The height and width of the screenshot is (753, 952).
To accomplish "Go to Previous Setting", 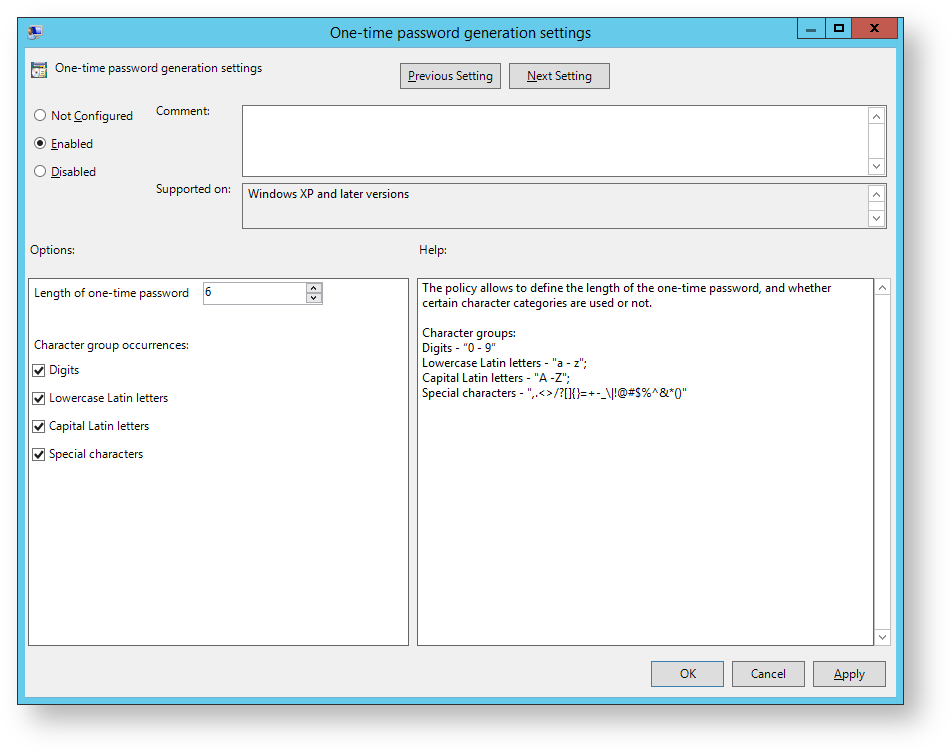I will [x=450, y=76].
